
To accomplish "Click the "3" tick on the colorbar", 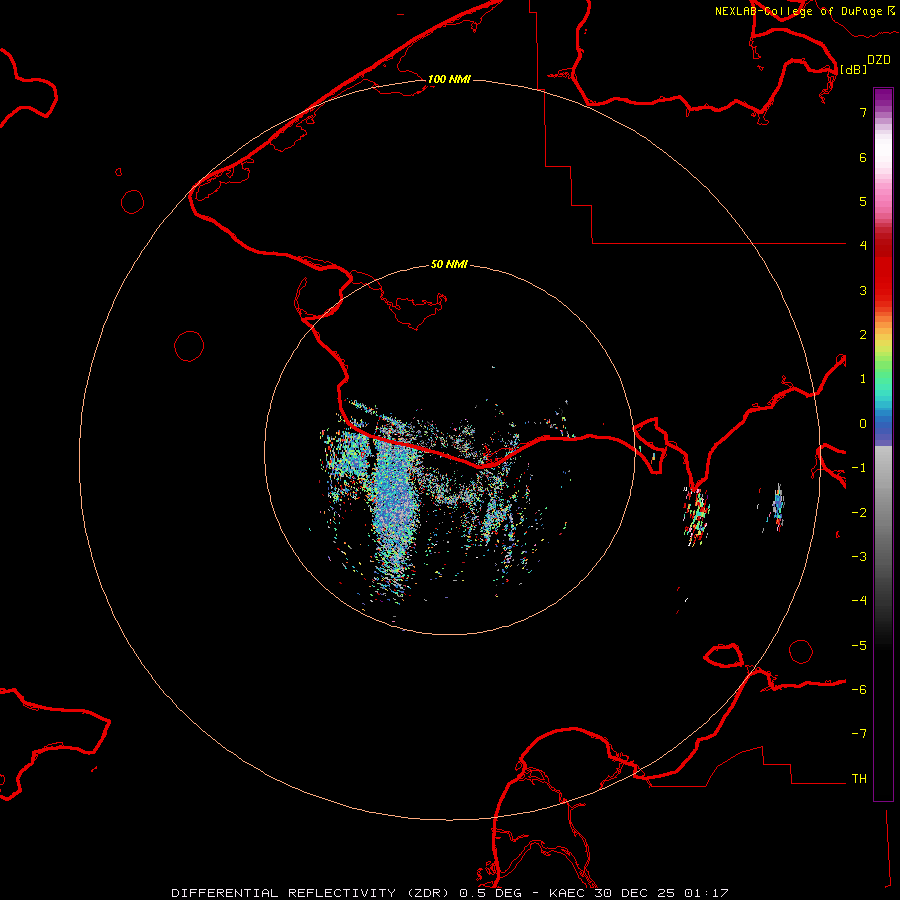I will point(863,290).
